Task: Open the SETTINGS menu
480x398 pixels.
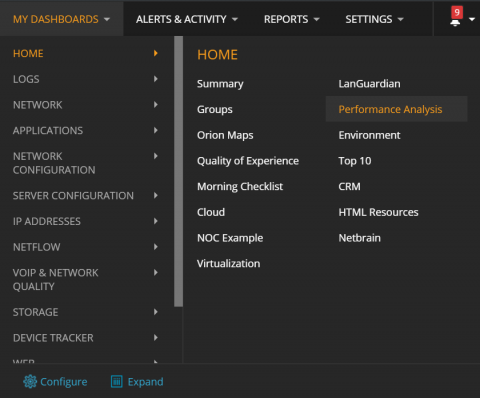Action: pyautogui.click(x=374, y=19)
